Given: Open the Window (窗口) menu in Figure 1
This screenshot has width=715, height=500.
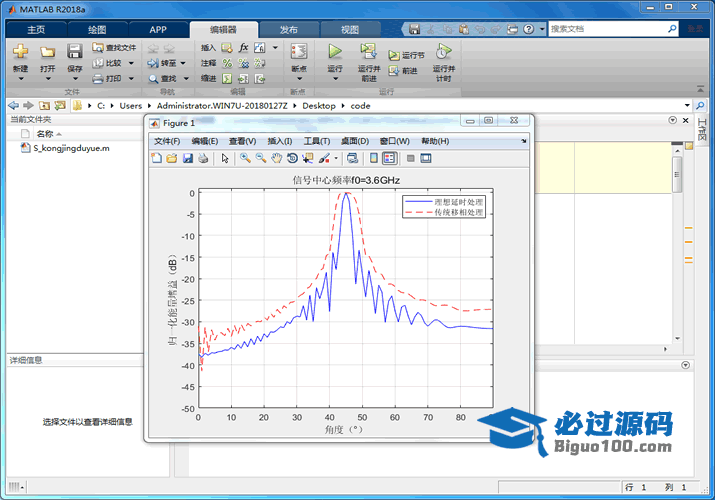Looking at the screenshot, I should (395, 141).
